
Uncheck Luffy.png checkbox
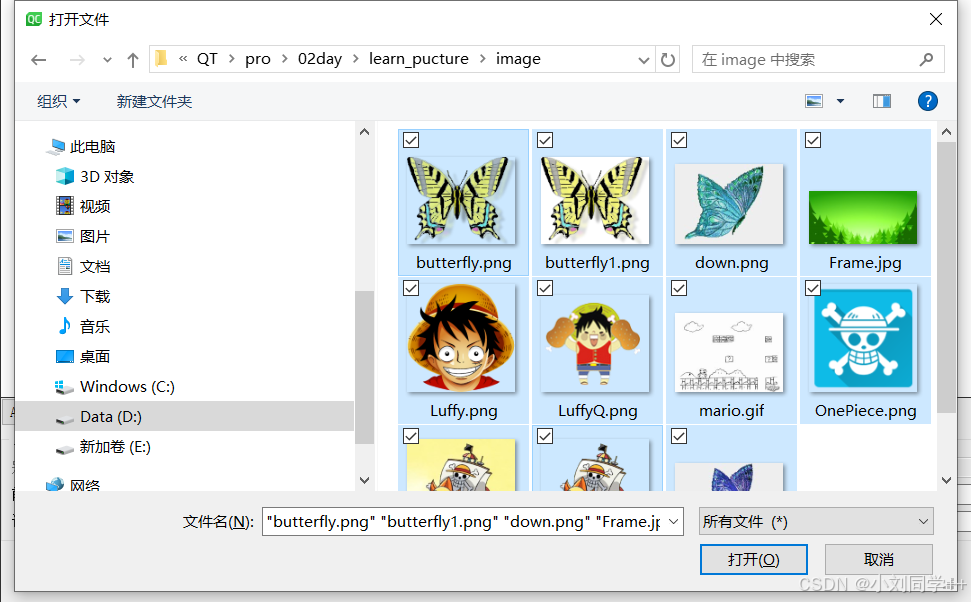pos(411,288)
